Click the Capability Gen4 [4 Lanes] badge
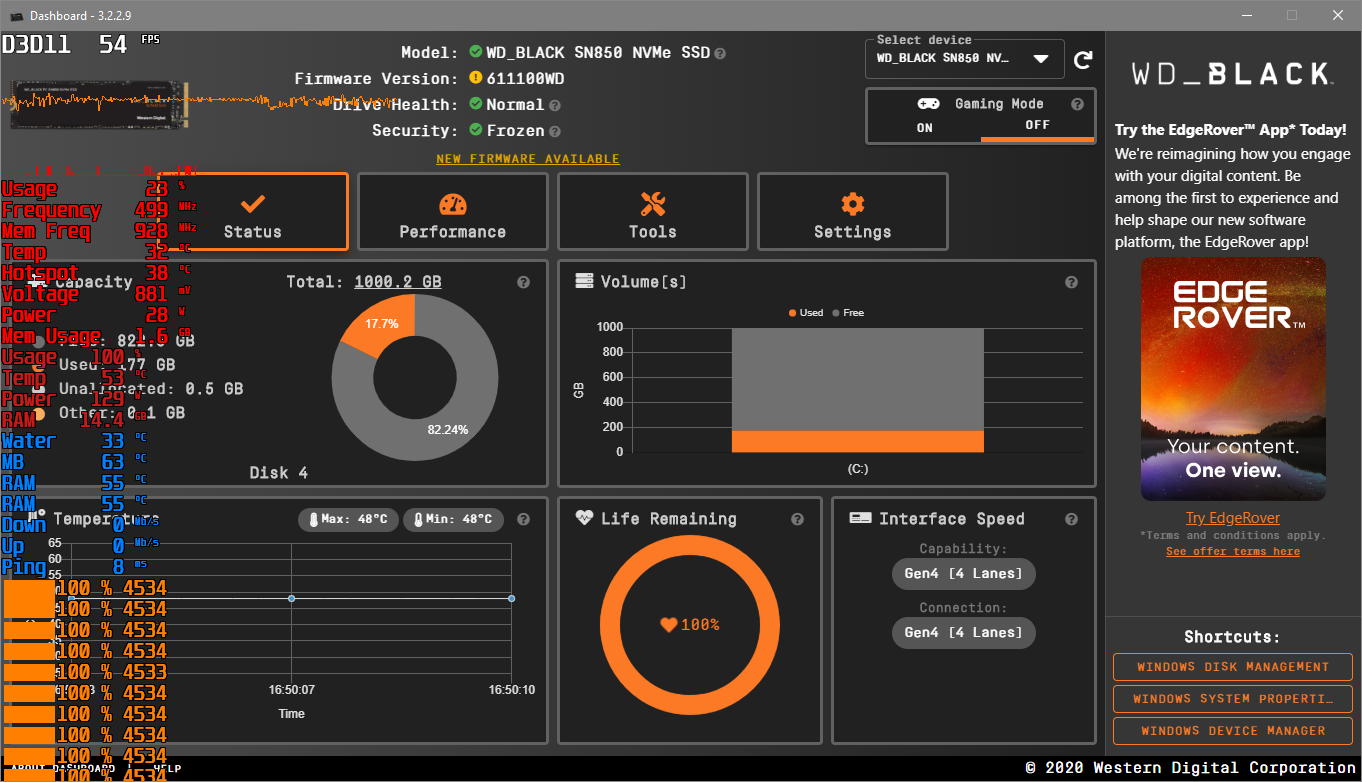This screenshot has width=1362, height=782. 964,574
